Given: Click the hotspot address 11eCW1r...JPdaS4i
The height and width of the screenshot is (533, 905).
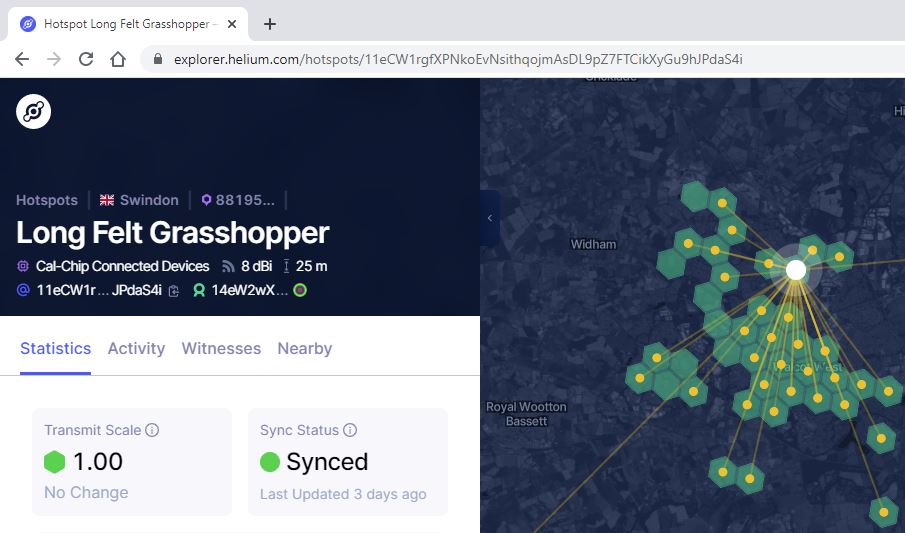Looking at the screenshot, I should (99, 290).
